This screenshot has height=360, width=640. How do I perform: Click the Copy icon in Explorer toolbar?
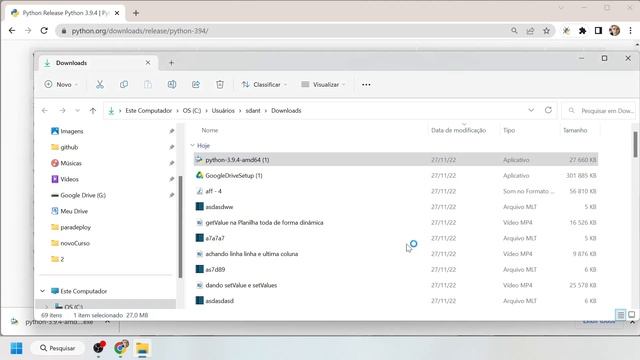[124, 84]
